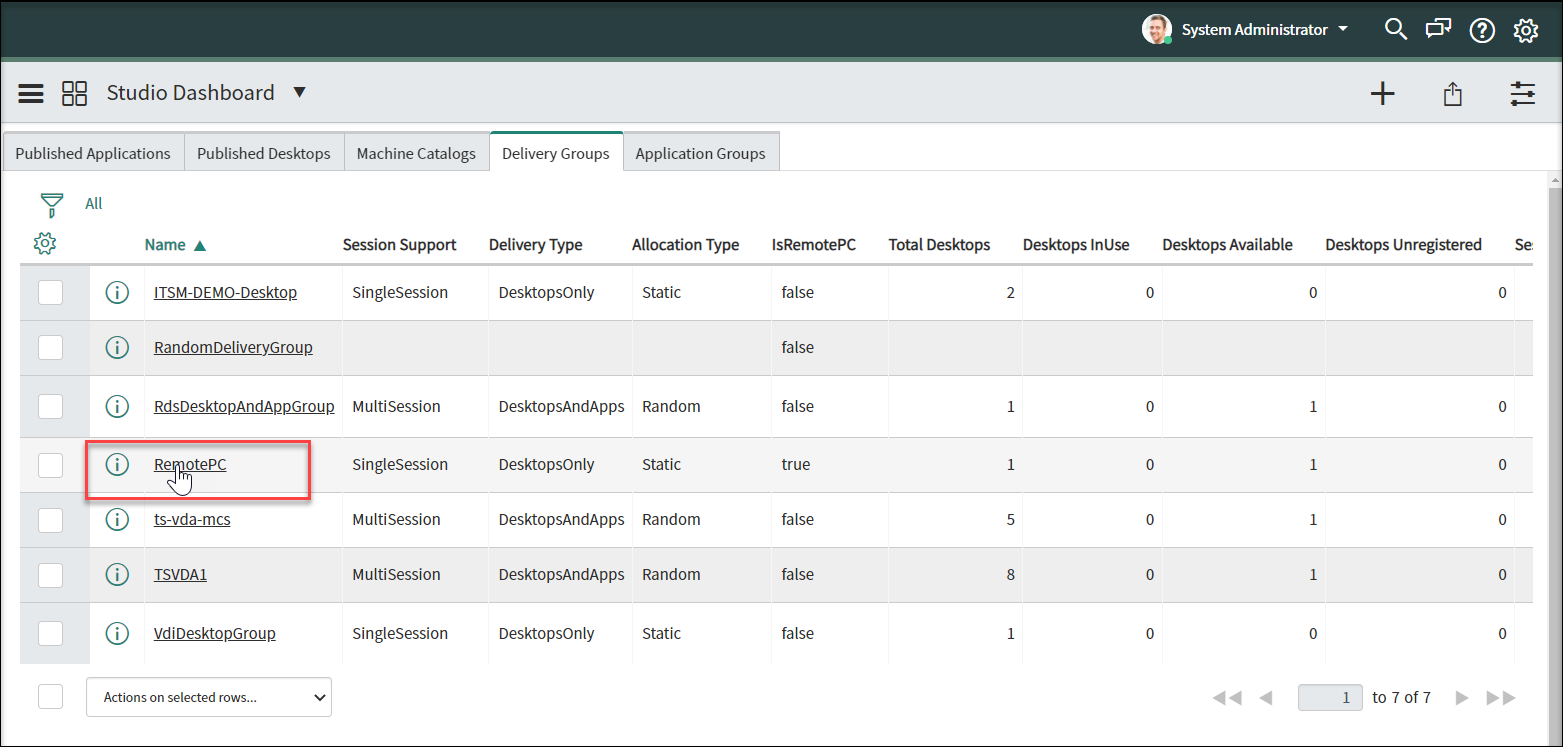Click the dashboard grid overview icon
This screenshot has height=747, width=1563.
(x=75, y=93)
